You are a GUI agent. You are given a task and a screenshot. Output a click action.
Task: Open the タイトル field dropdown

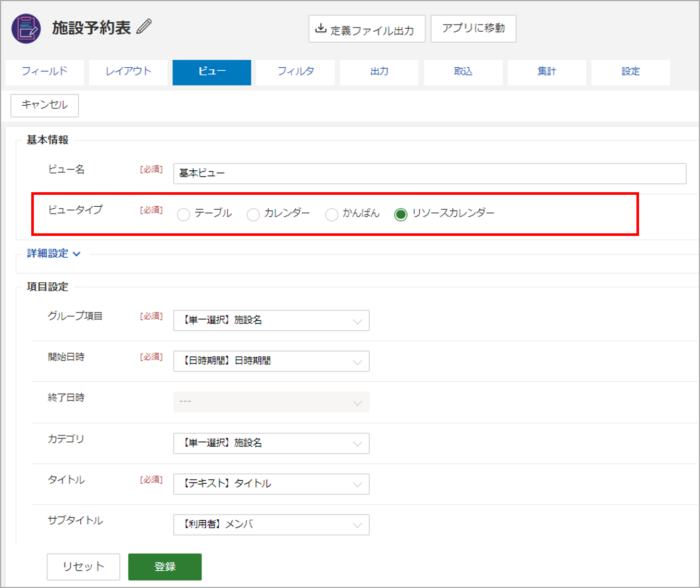[x=271, y=484]
